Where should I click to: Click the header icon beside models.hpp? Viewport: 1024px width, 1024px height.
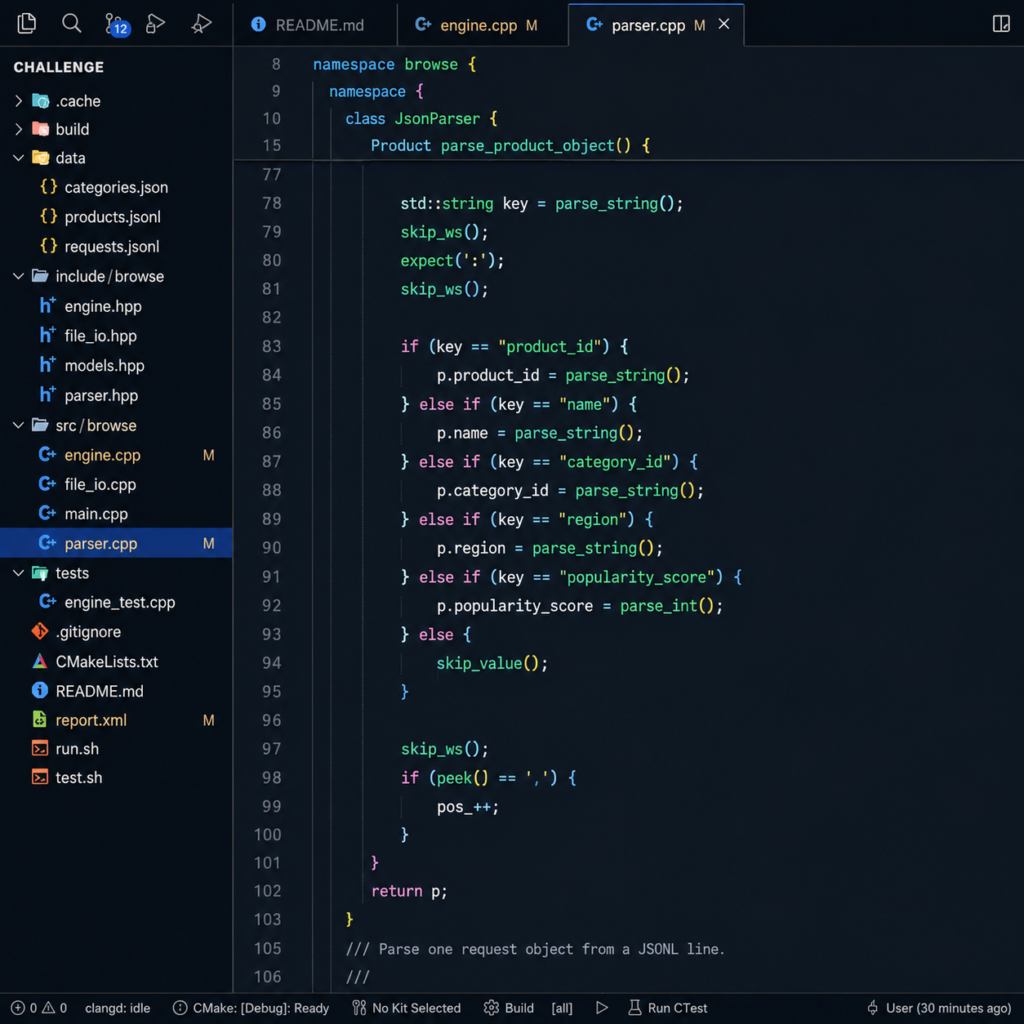(x=47, y=364)
